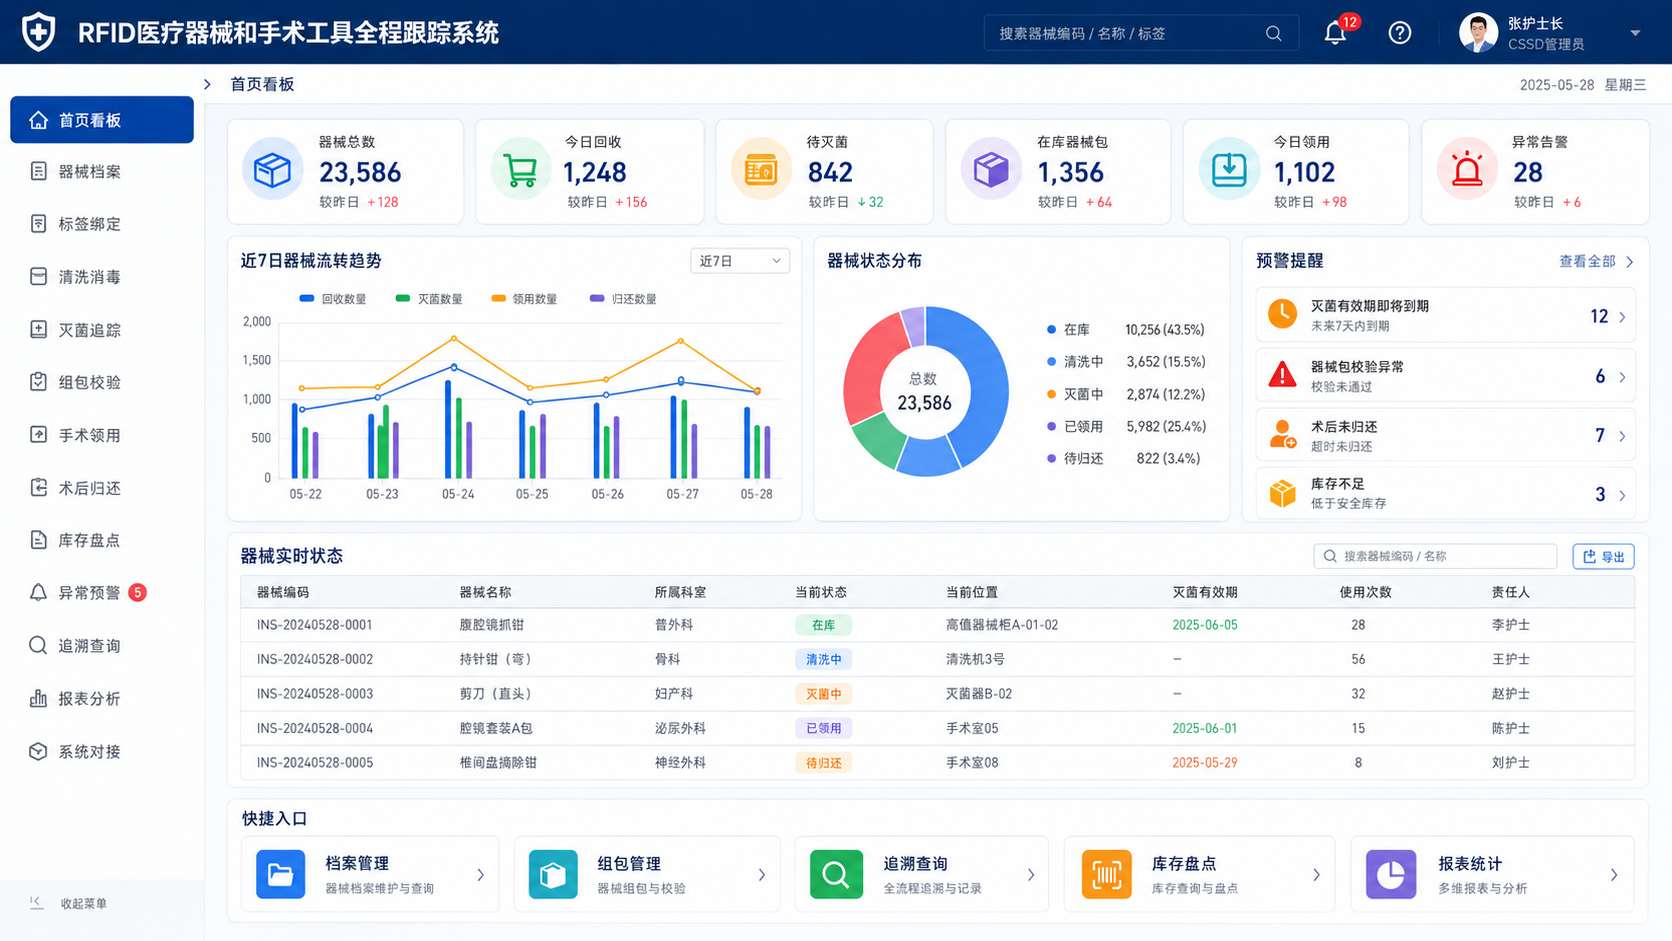Click the 导出 export button
This screenshot has width=1672, height=941.
[1603, 556]
